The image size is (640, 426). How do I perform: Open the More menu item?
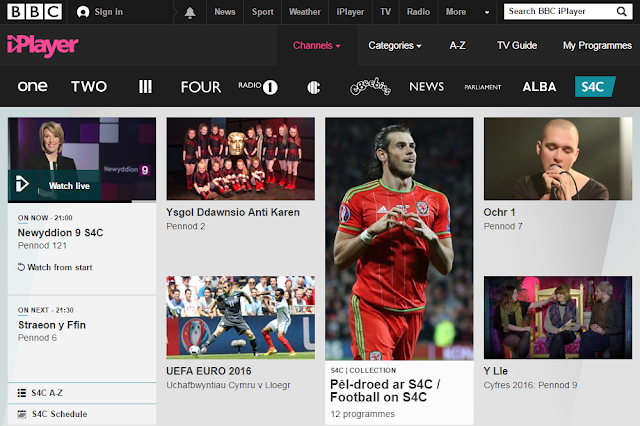click(456, 12)
